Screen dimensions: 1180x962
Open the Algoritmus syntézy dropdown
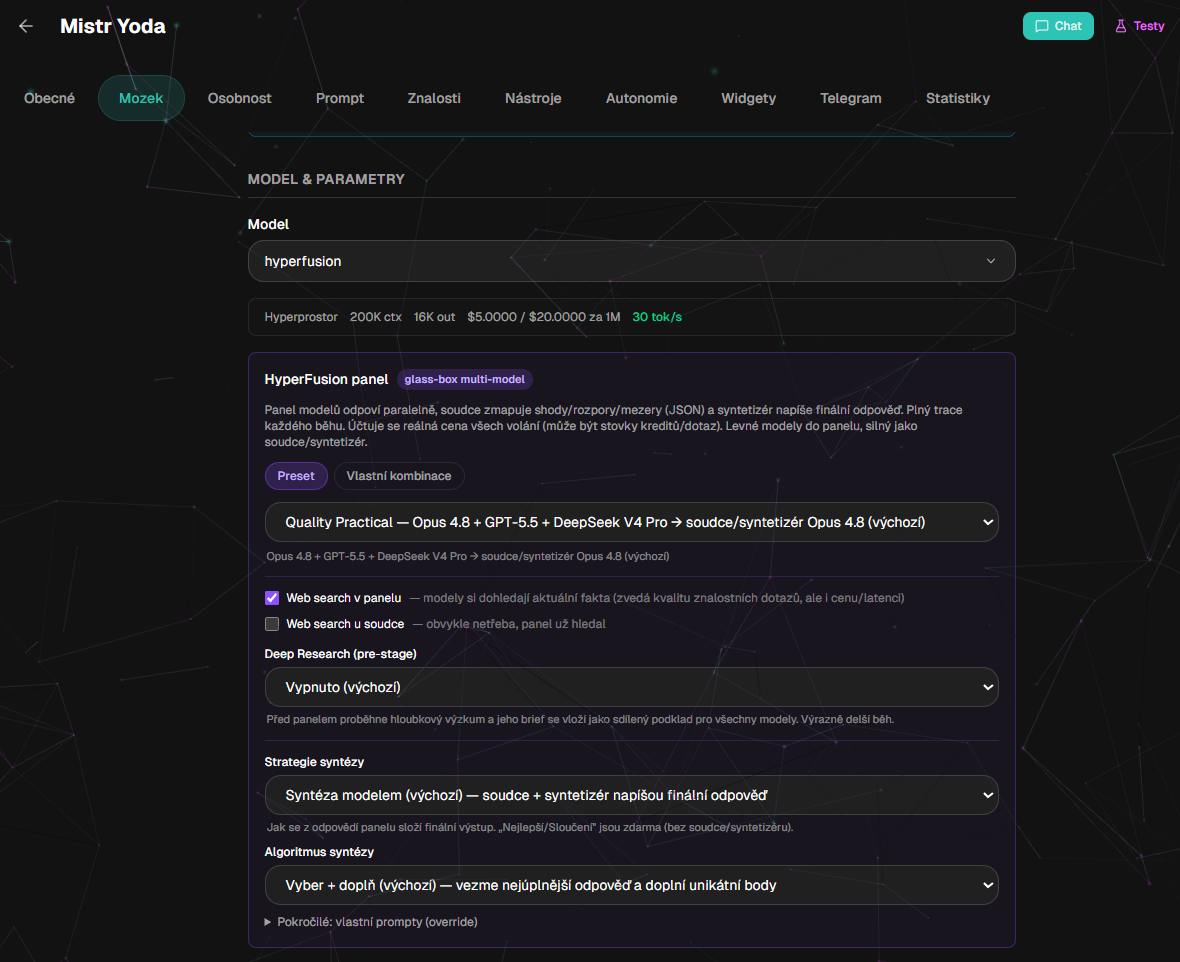coord(631,885)
